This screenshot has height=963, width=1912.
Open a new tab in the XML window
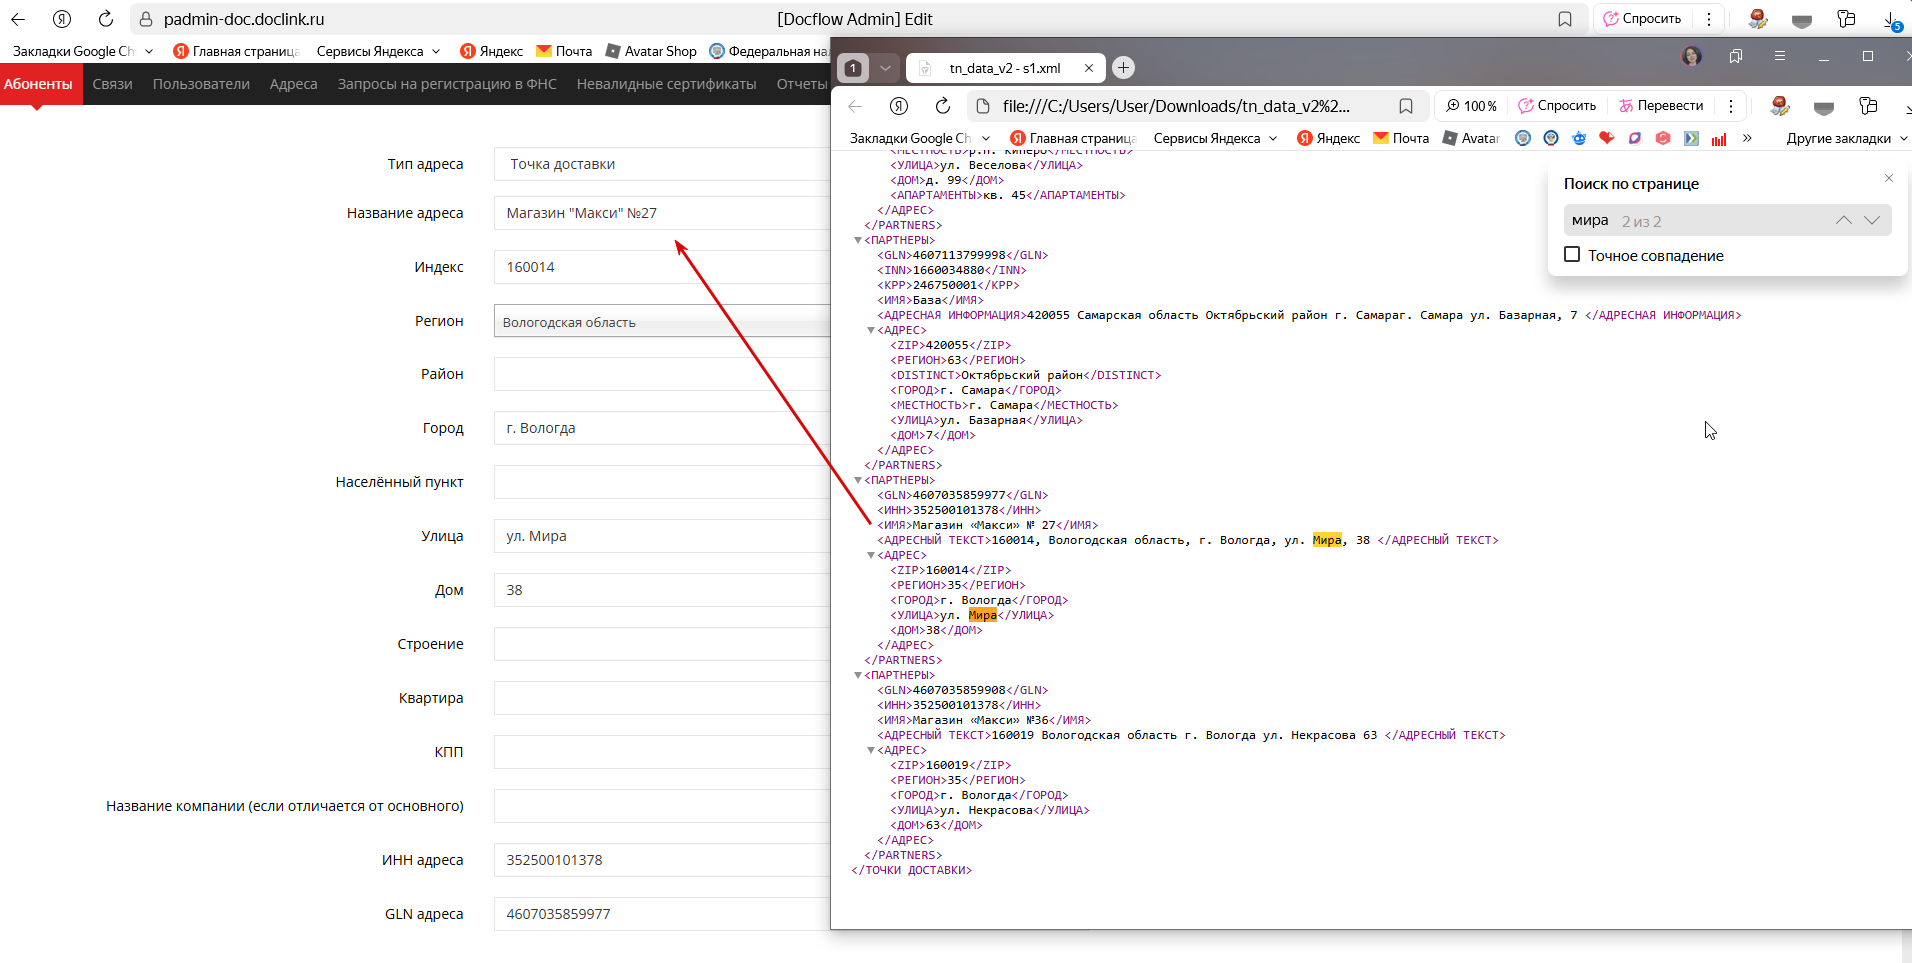click(1124, 67)
